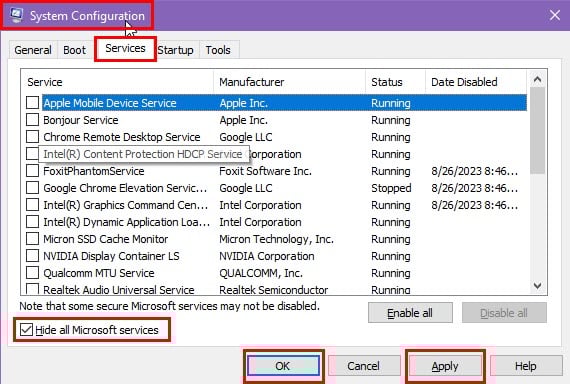Select the FoxitPhantomService row name
The image size is (570, 384).
pos(94,171)
